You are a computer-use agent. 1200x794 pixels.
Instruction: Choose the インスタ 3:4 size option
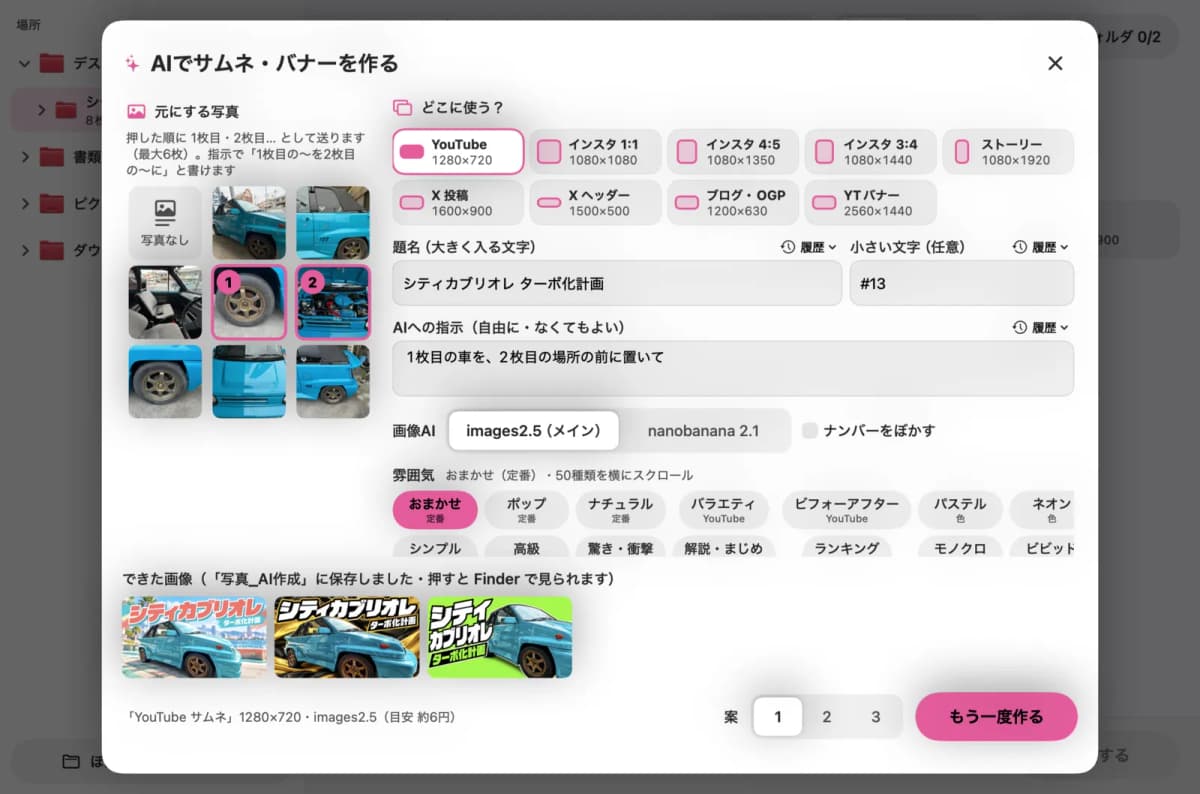pos(871,152)
